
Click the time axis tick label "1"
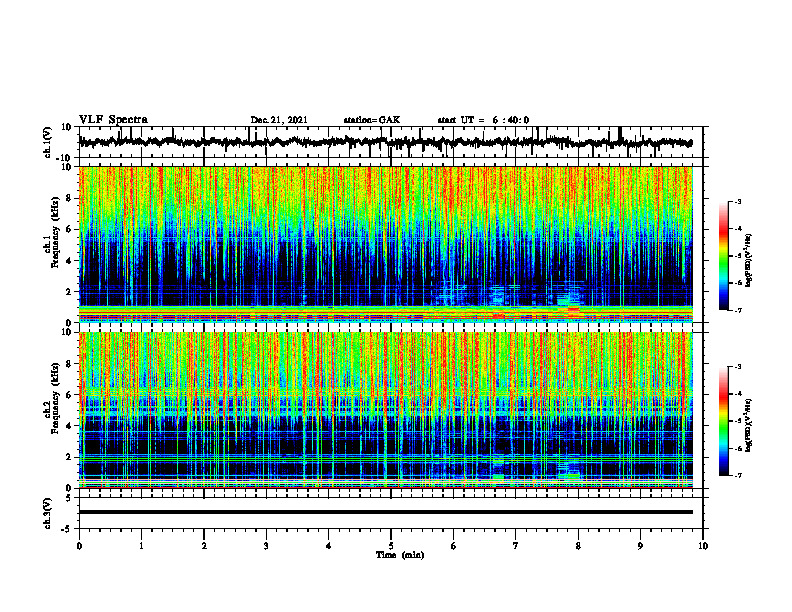(141, 546)
